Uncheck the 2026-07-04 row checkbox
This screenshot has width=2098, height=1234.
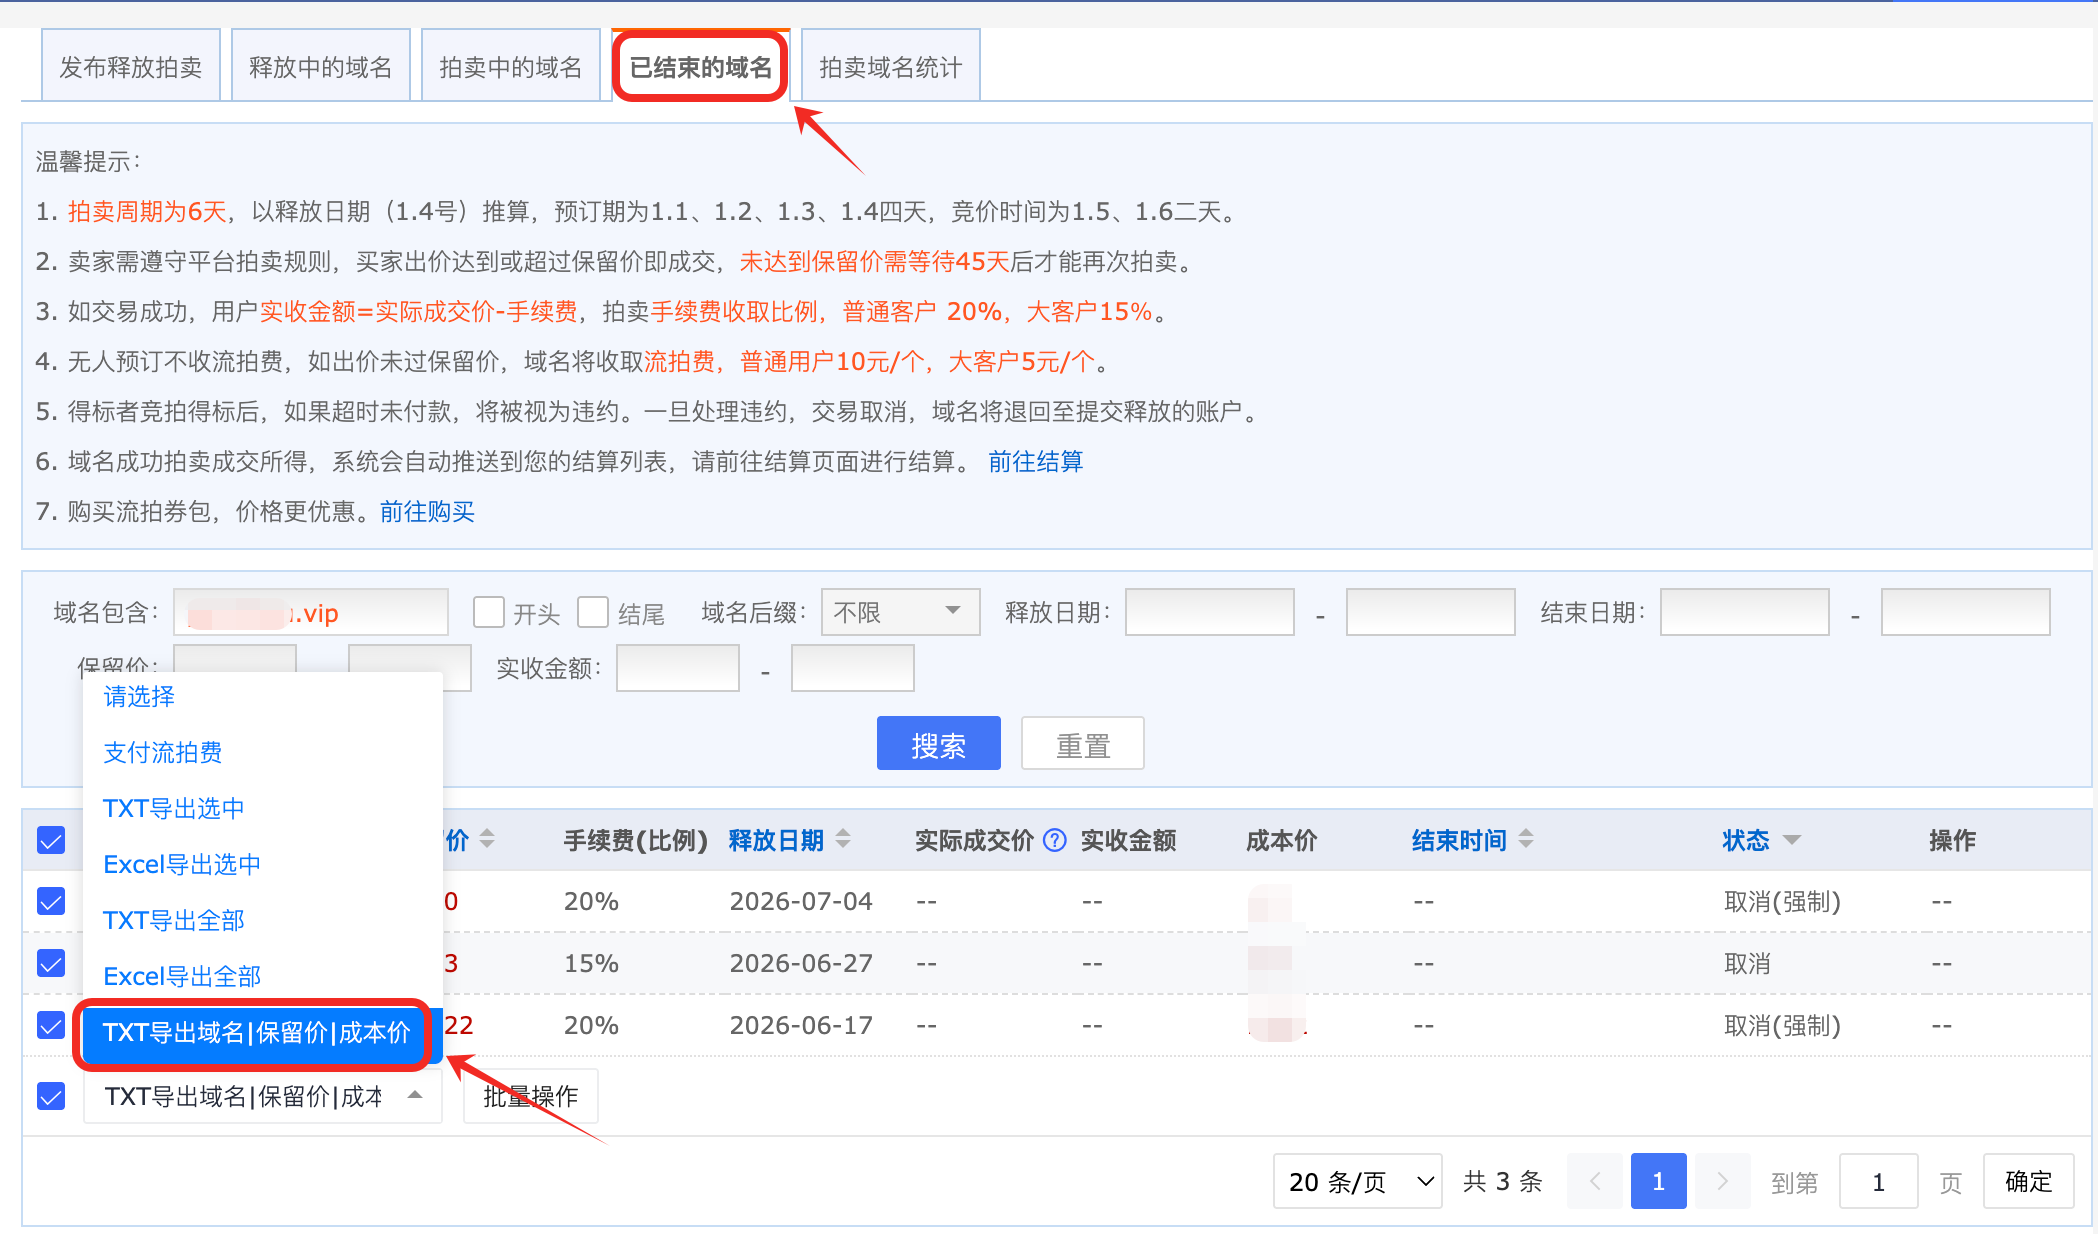pos(51,901)
